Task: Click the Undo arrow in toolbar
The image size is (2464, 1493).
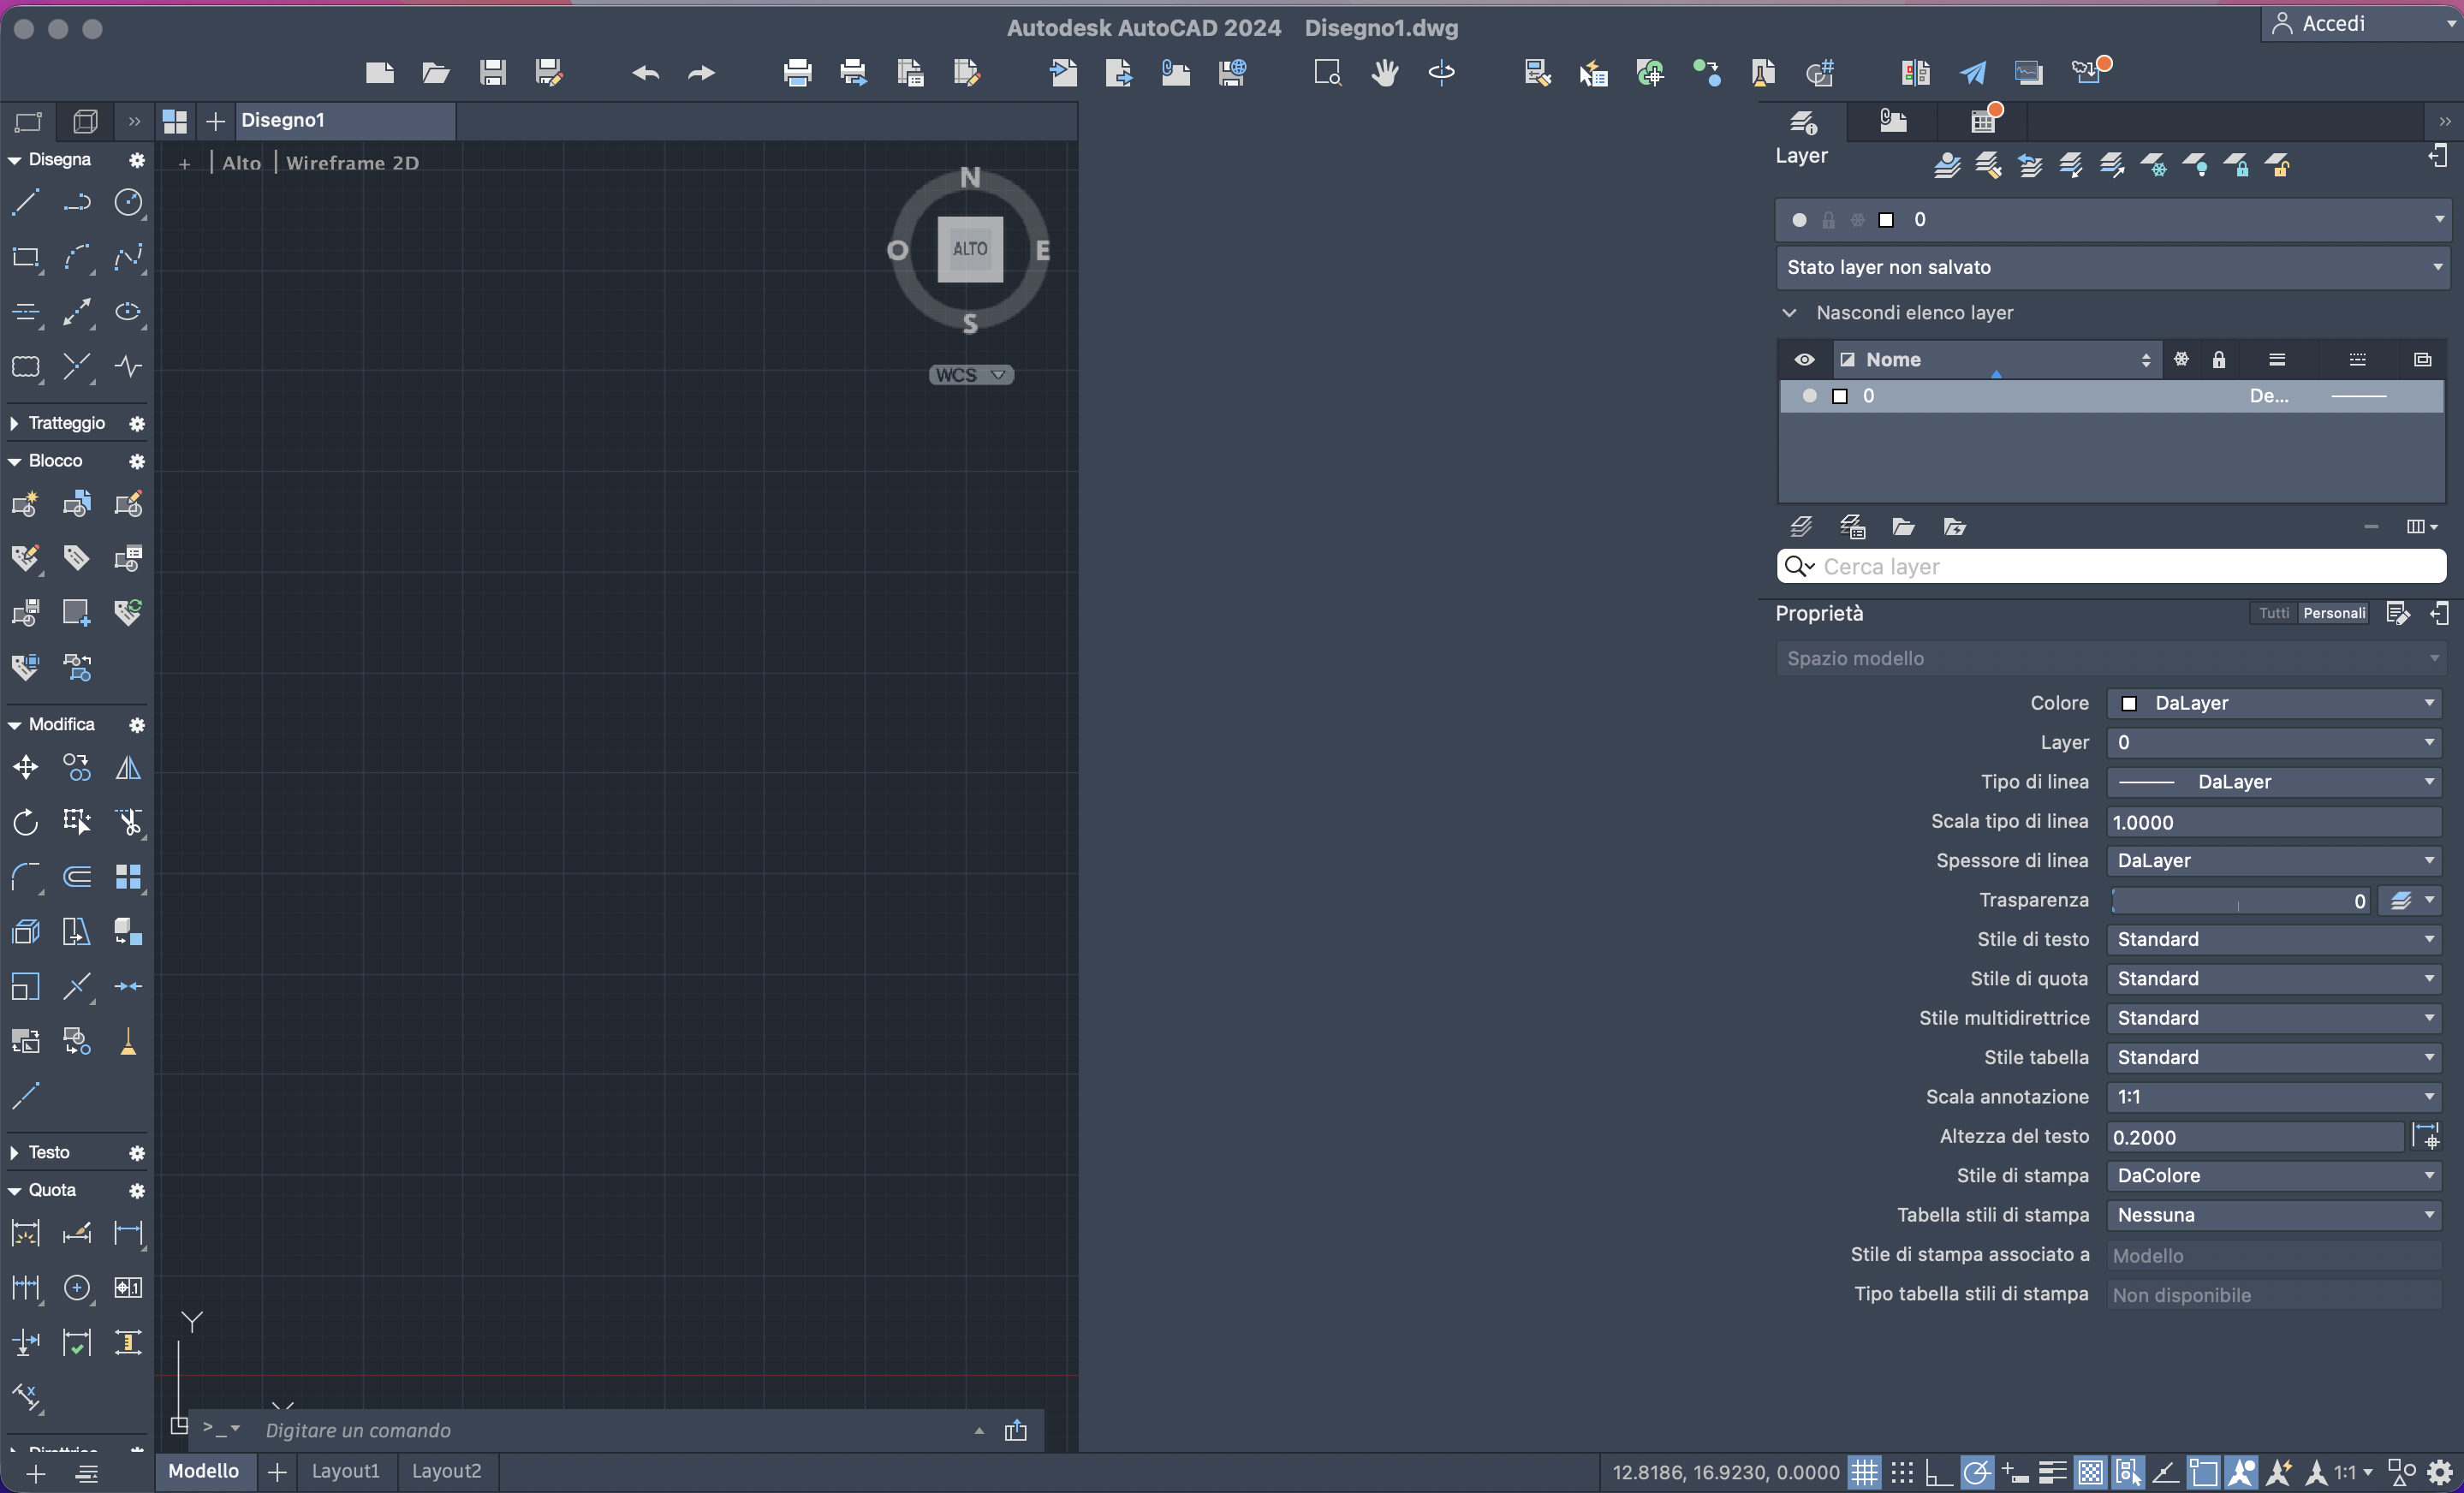Action: point(646,72)
